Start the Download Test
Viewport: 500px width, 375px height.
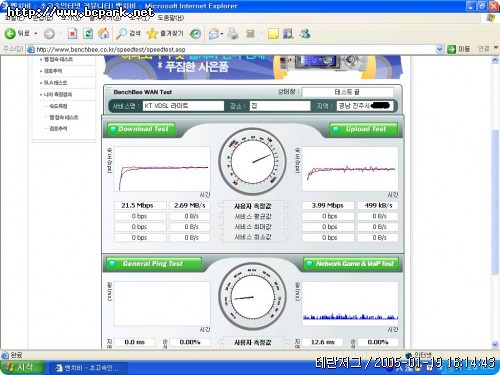coord(141,129)
